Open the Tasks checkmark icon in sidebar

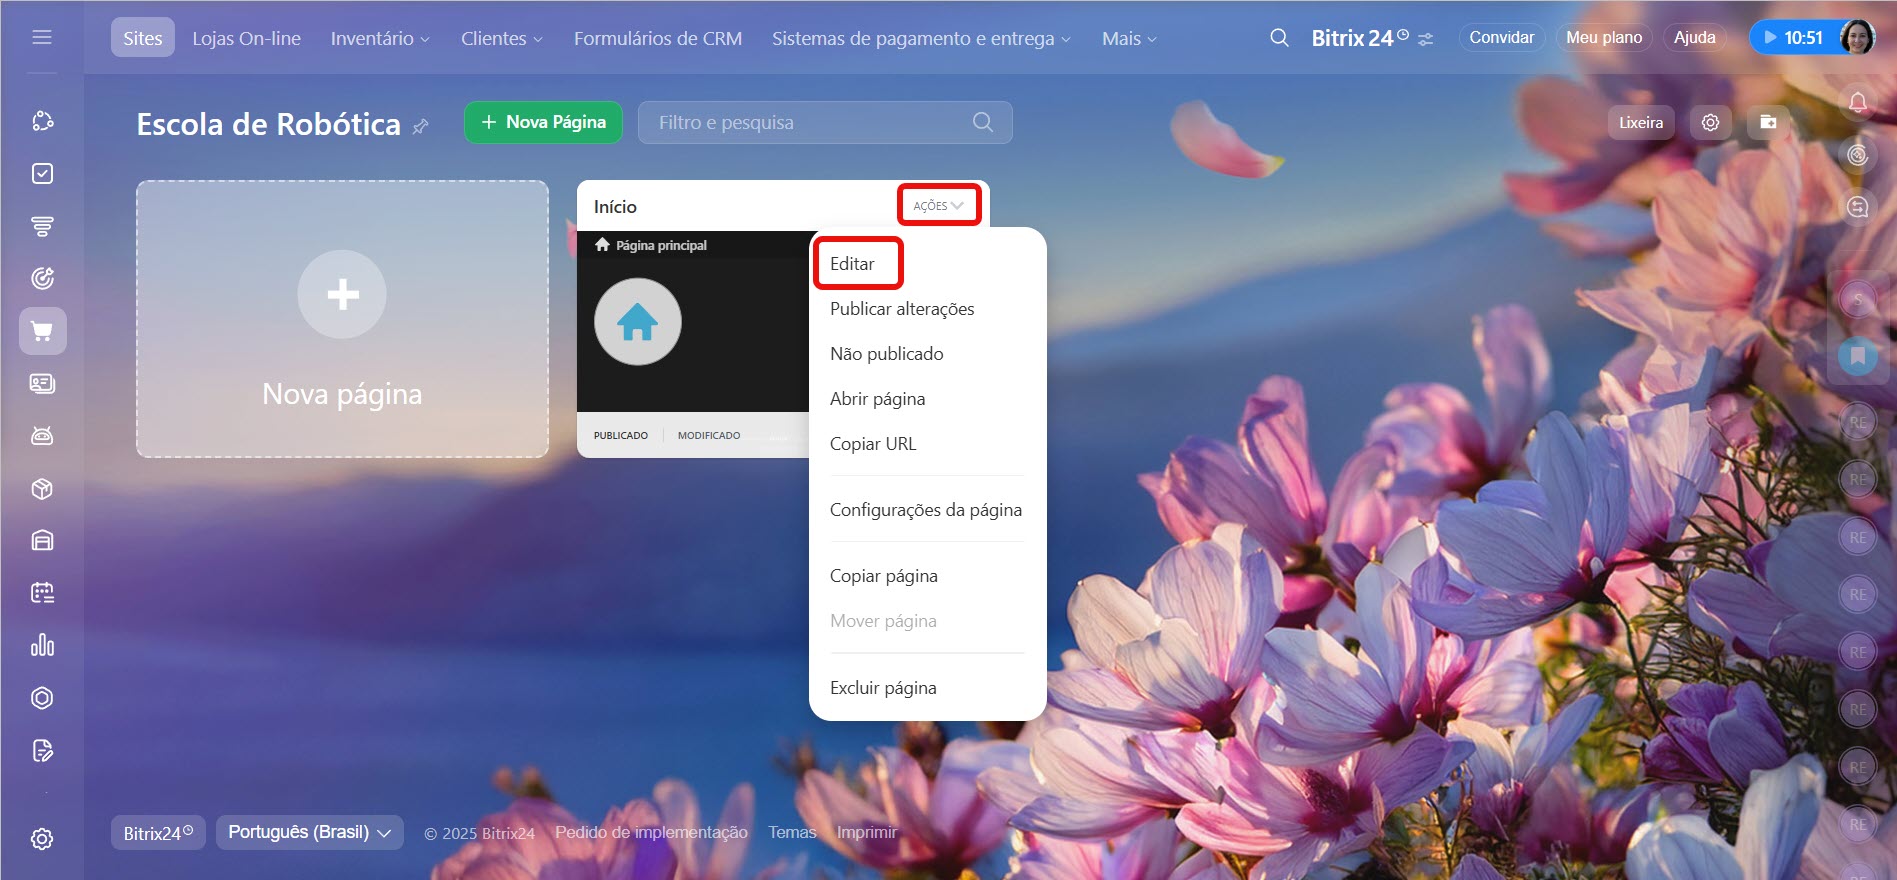(42, 174)
